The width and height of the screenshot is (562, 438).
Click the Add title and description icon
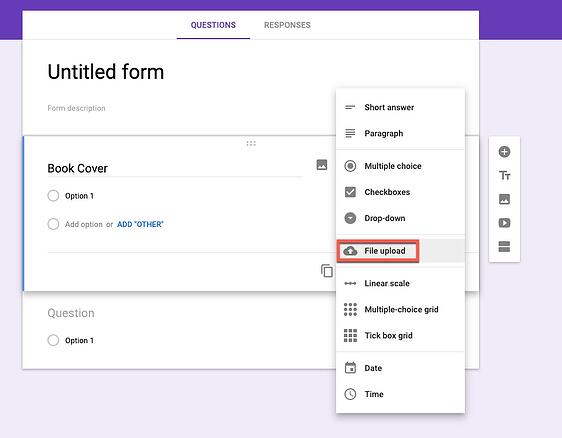(504, 176)
